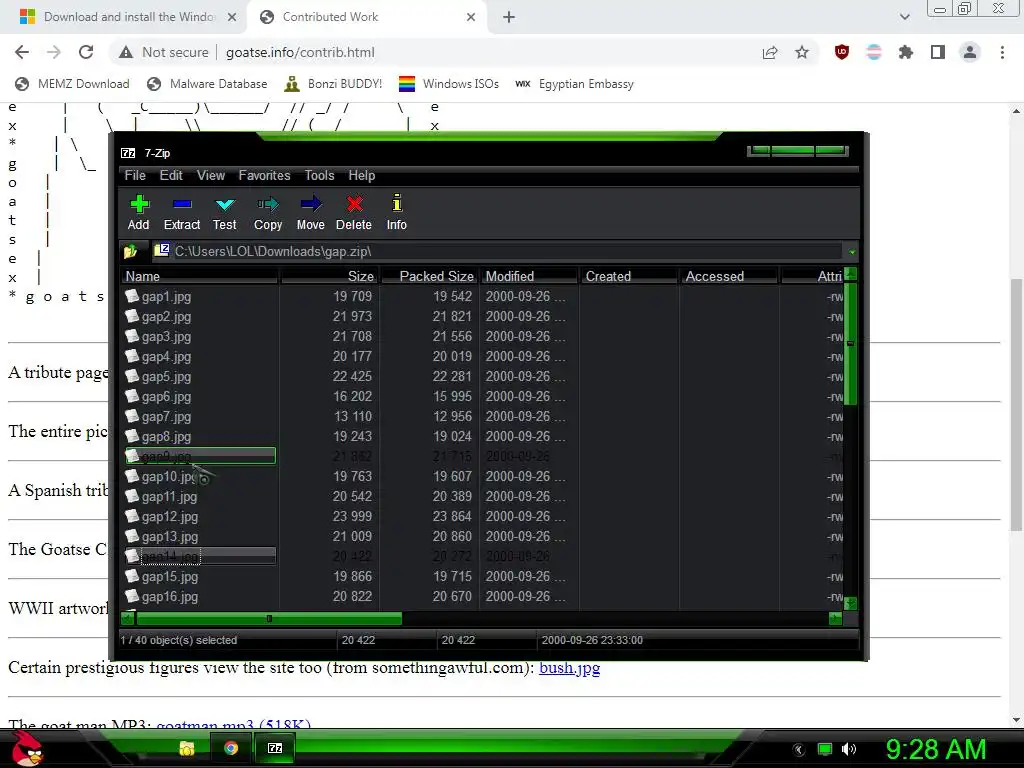Screen dimensions: 1024x768
Task: Click the gap5.jpg file icon
Action: coord(132,376)
